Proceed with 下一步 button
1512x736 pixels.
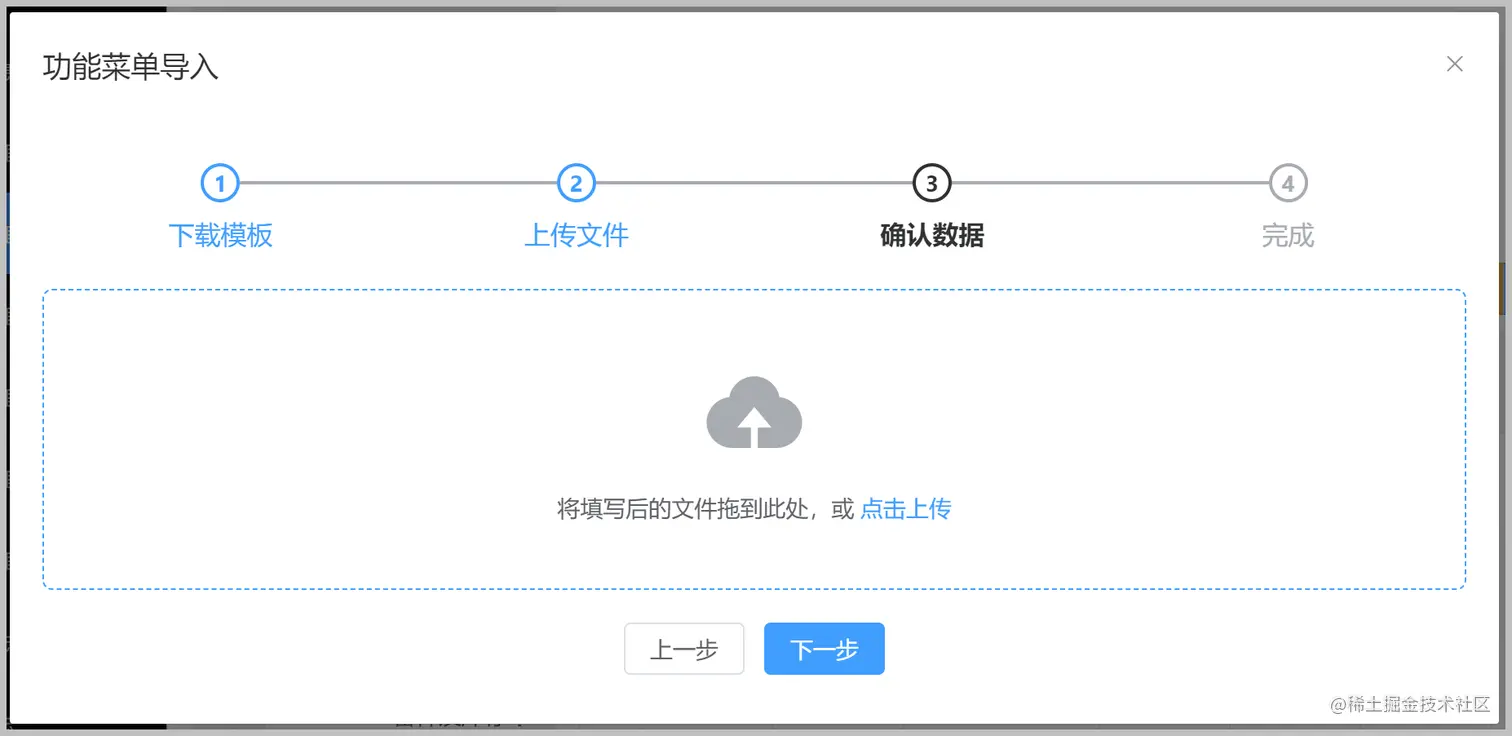click(x=824, y=649)
